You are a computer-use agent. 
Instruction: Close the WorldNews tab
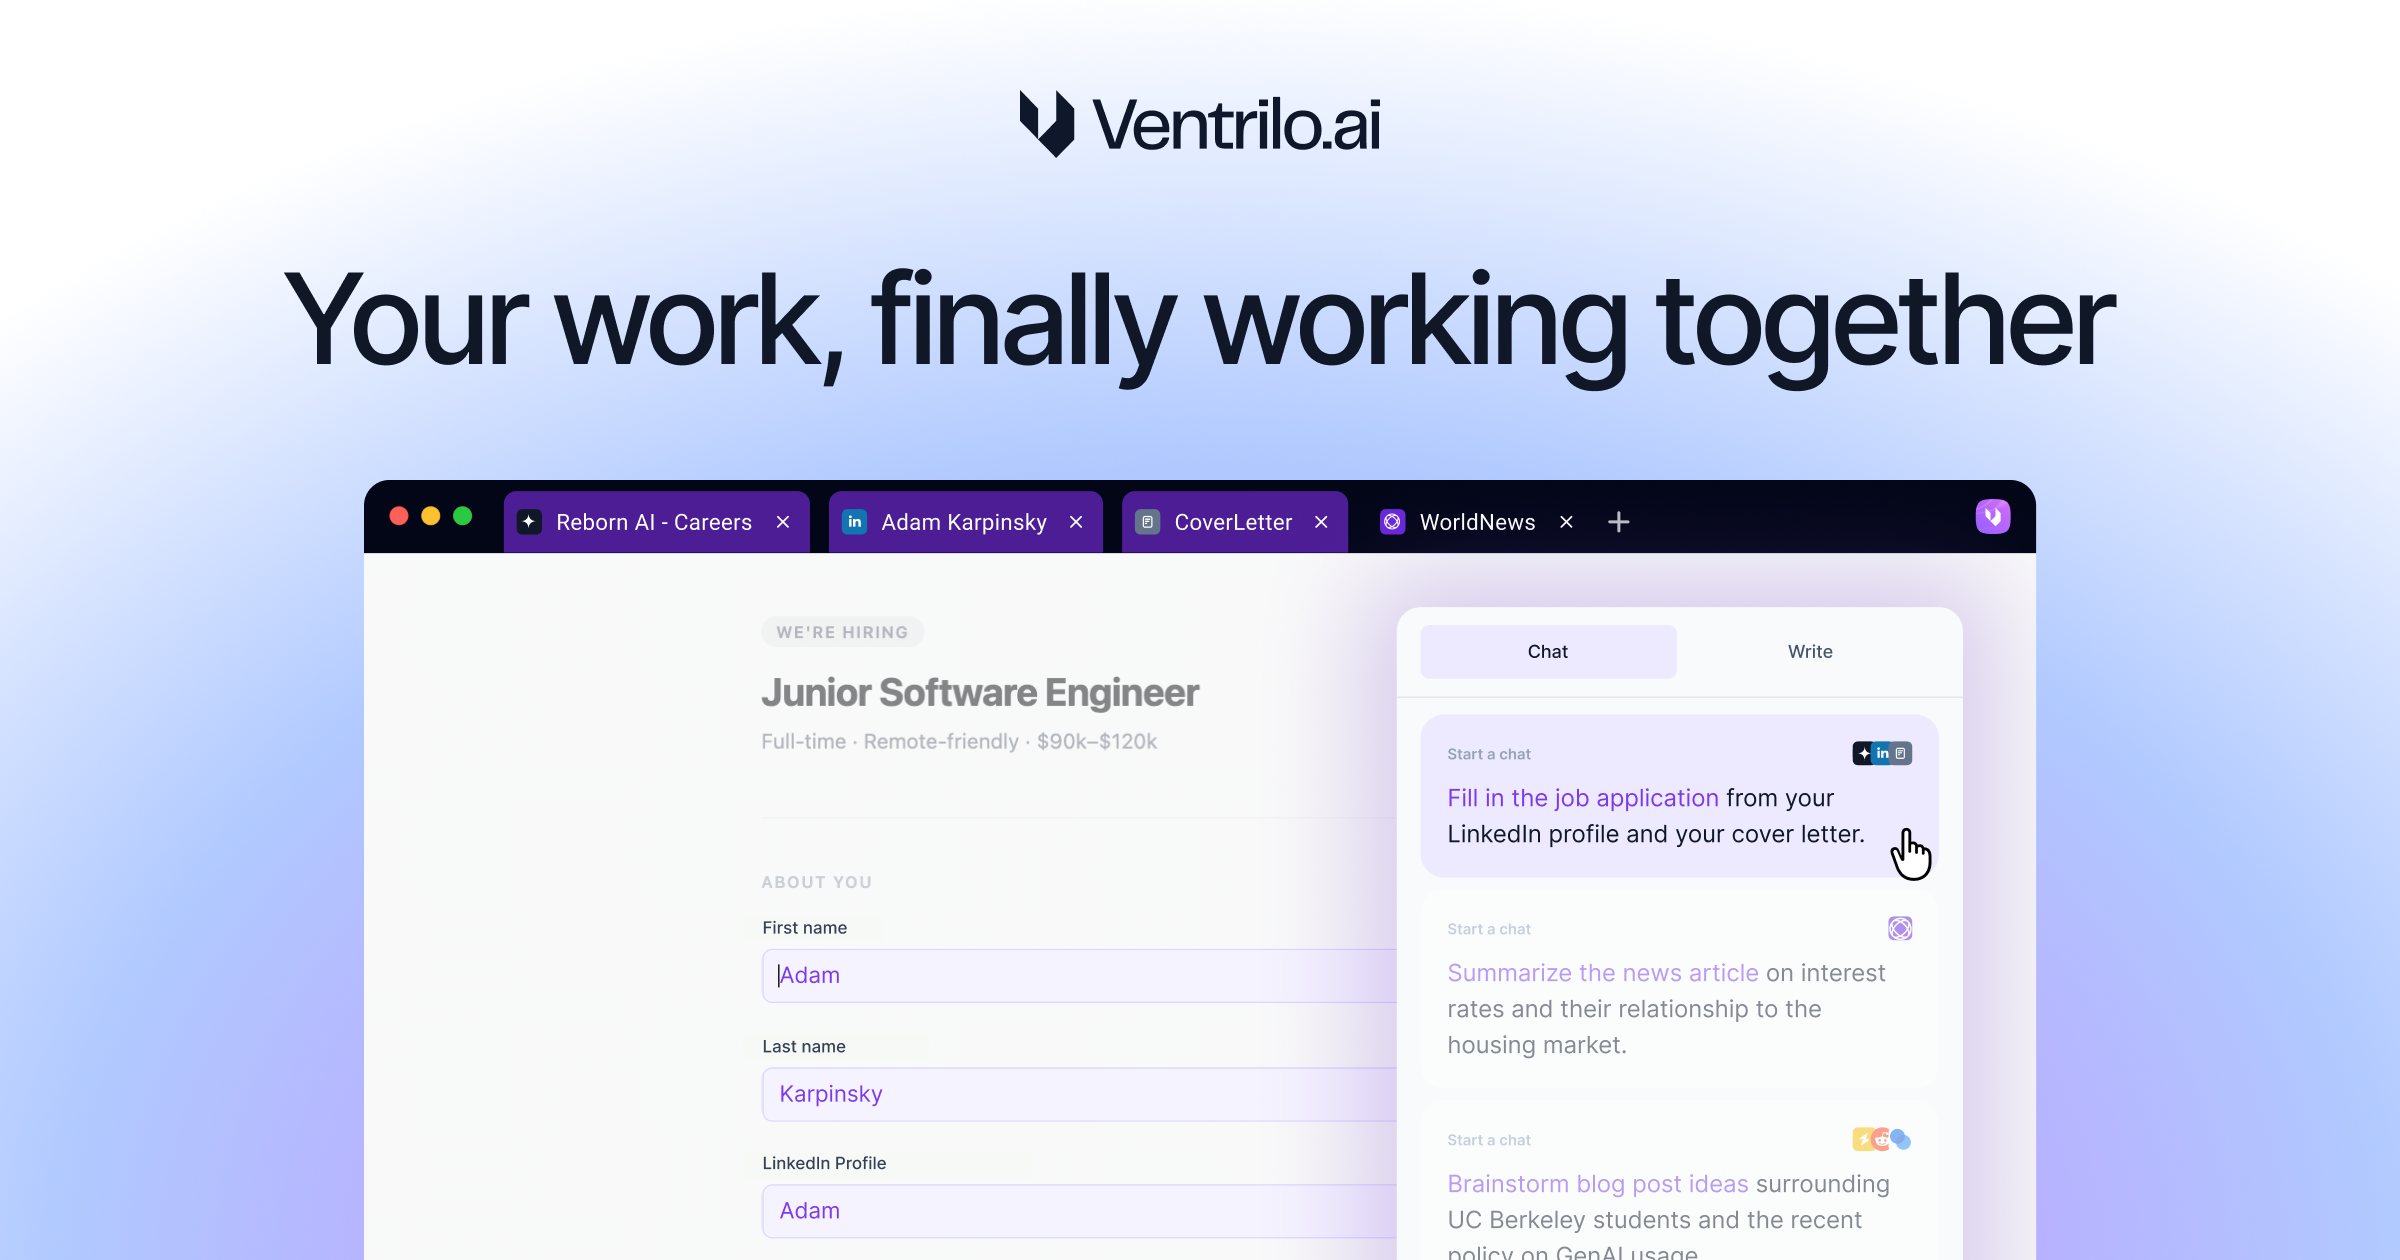click(1566, 522)
